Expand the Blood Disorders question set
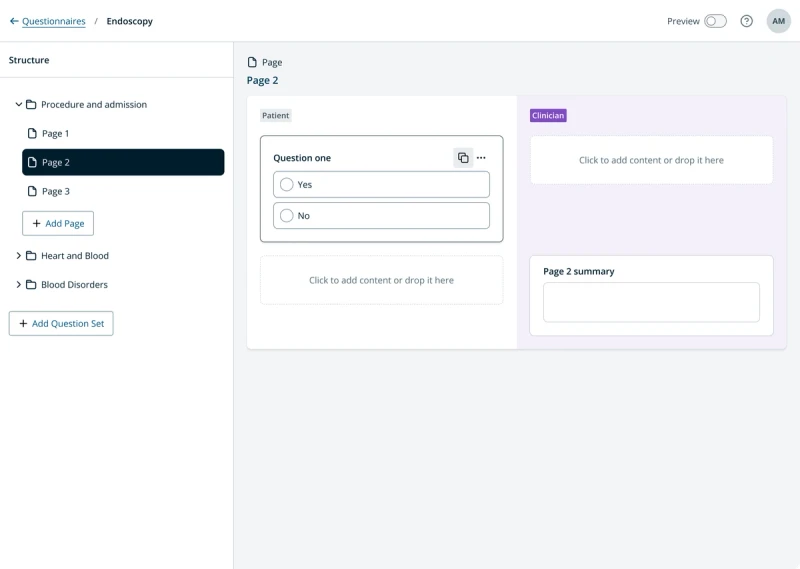The height and width of the screenshot is (569, 800). click(x=18, y=285)
